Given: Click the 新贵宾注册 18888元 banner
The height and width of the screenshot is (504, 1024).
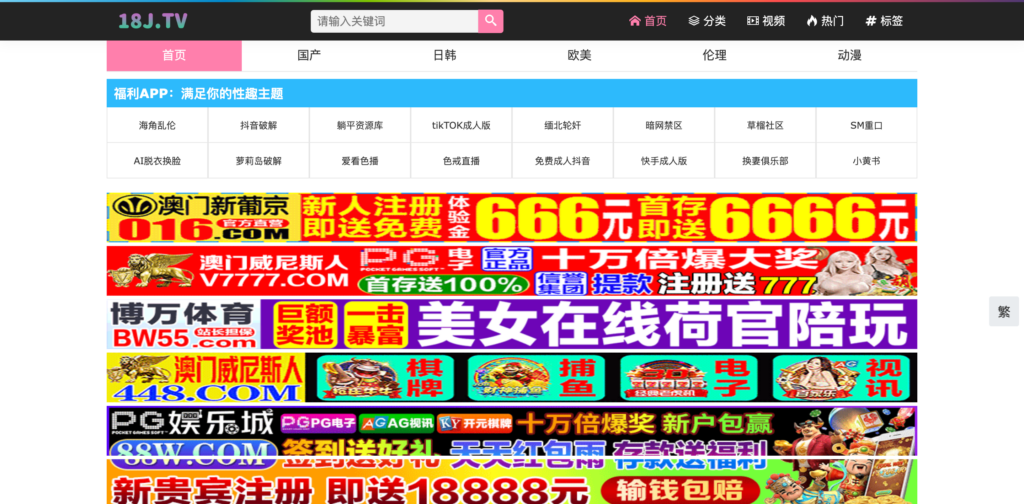Looking at the screenshot, I should tap(512, 482).
